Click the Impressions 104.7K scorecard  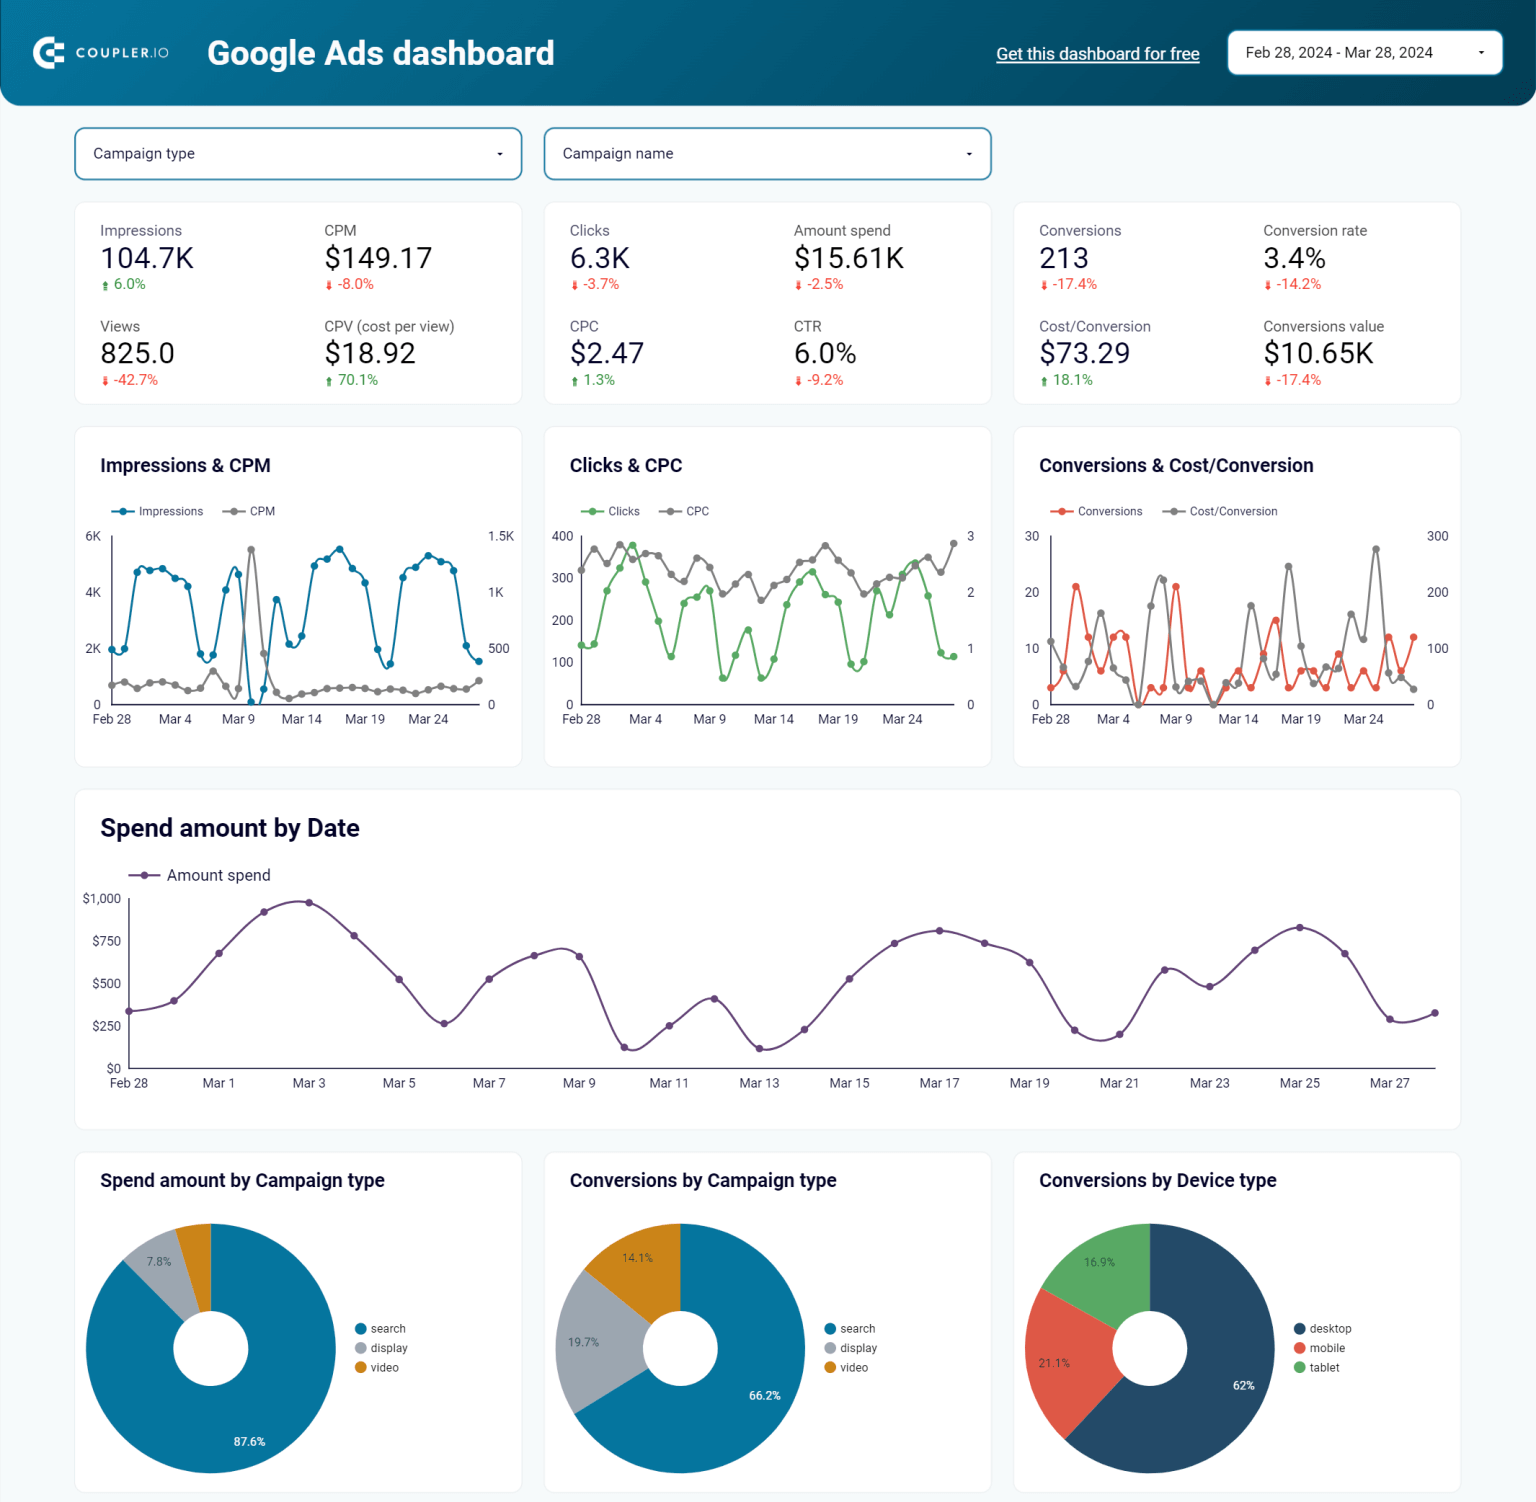pyautogui.click(x=147, y=258)
